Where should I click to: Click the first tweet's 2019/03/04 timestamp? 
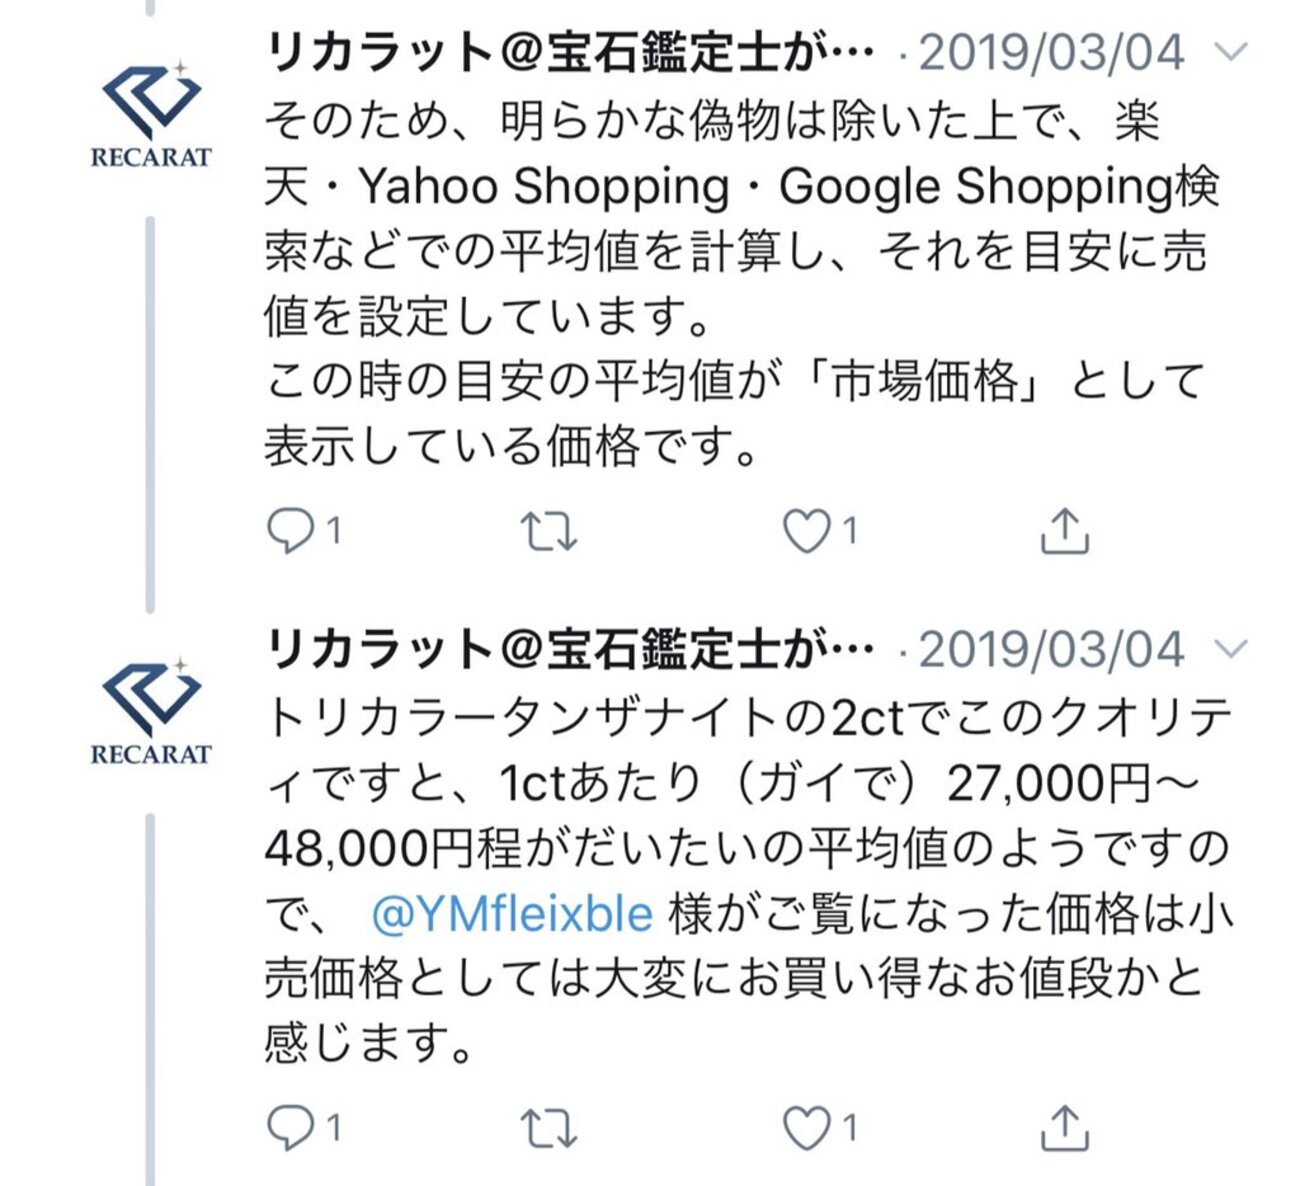(1051, 52)
